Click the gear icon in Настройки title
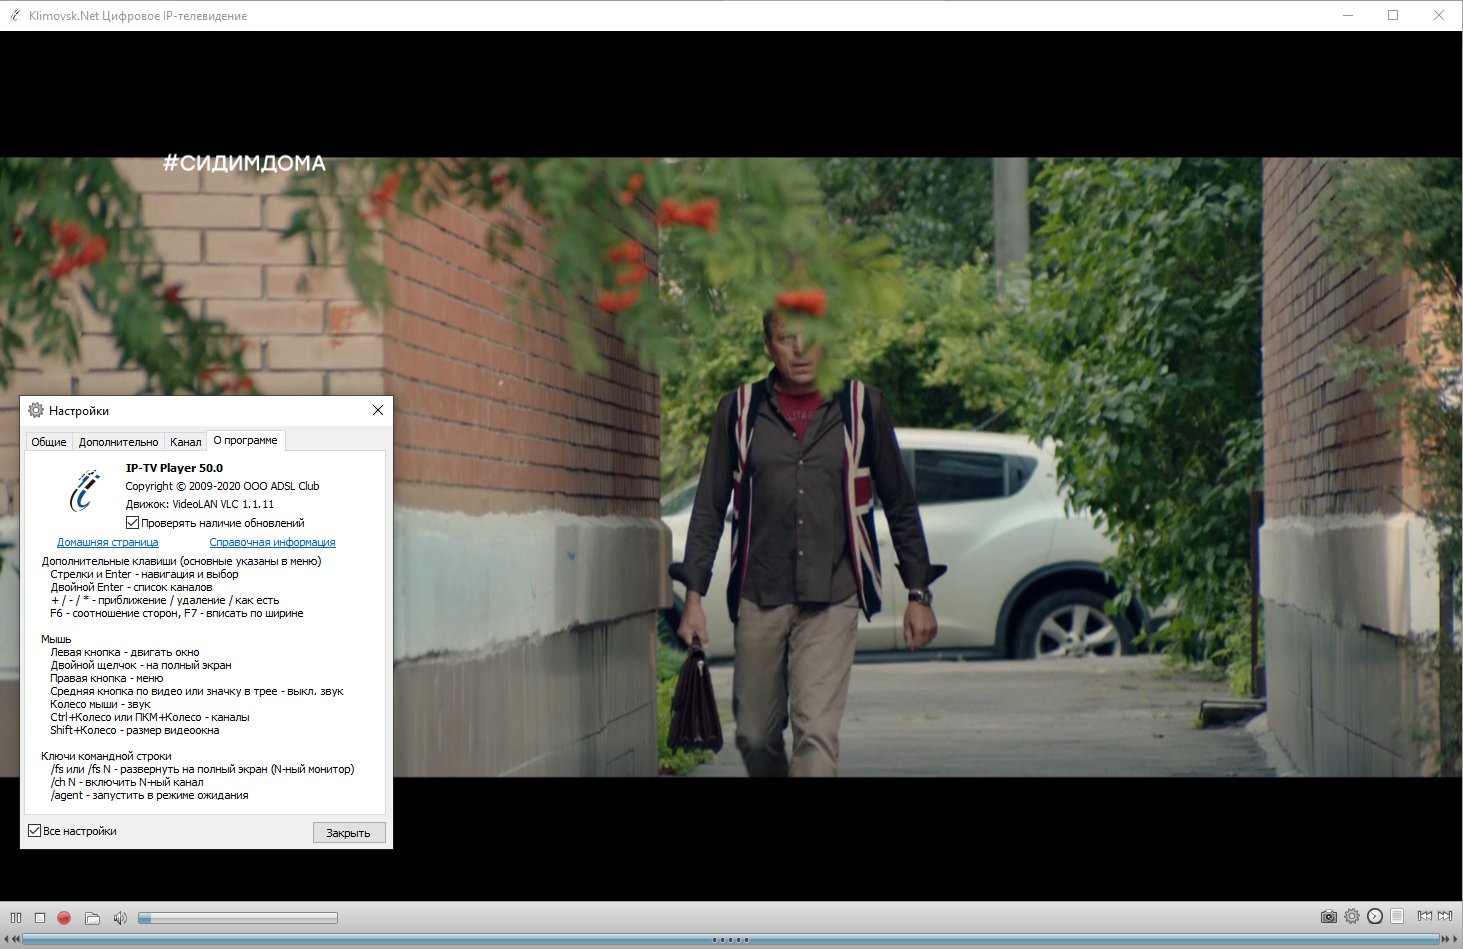The image size is (1463, 949). point(36,410)
